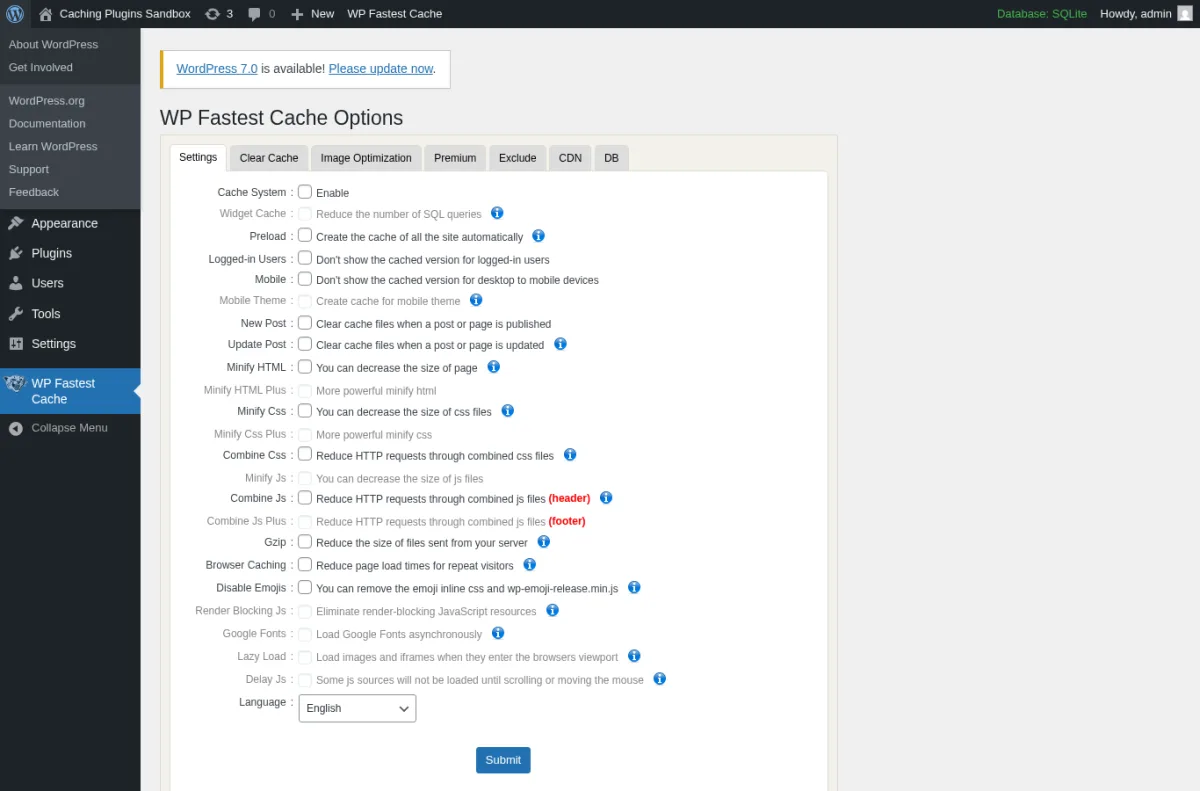Check the Disable Emojis checkbox
The height and width of the screenshot is (791, 1200).
[305, 588]
